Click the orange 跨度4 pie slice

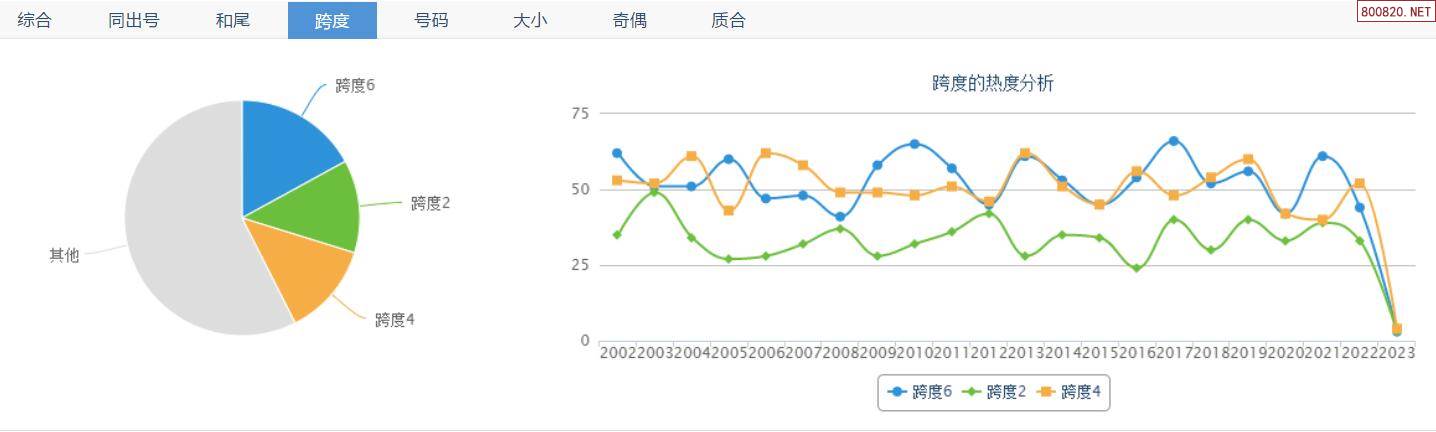(300, 265)
